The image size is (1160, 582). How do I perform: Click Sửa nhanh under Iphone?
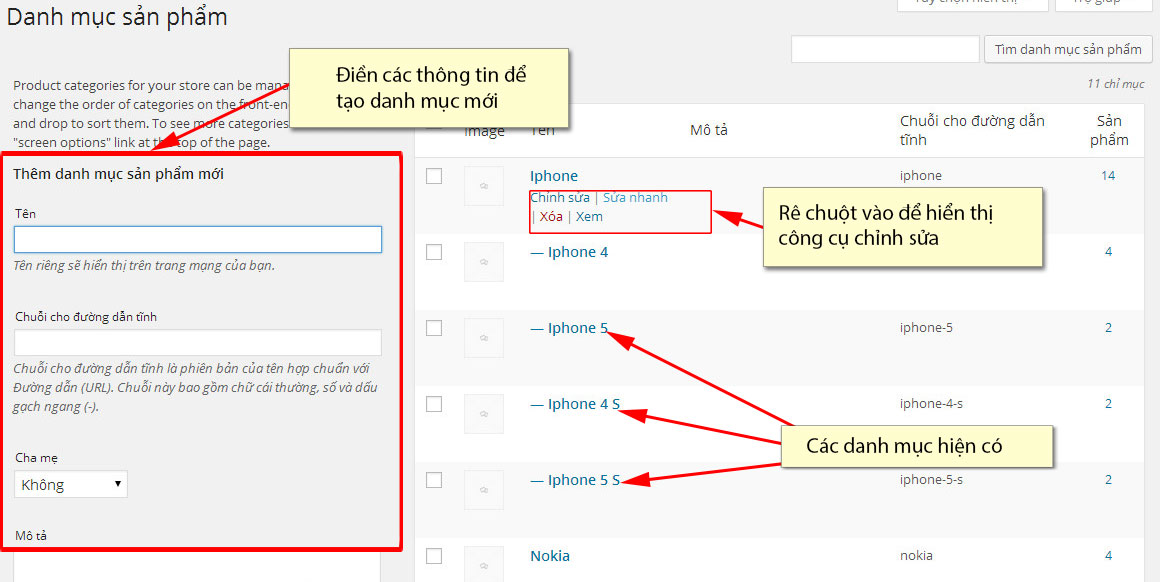pyautogui.click(x=635, y=197)
